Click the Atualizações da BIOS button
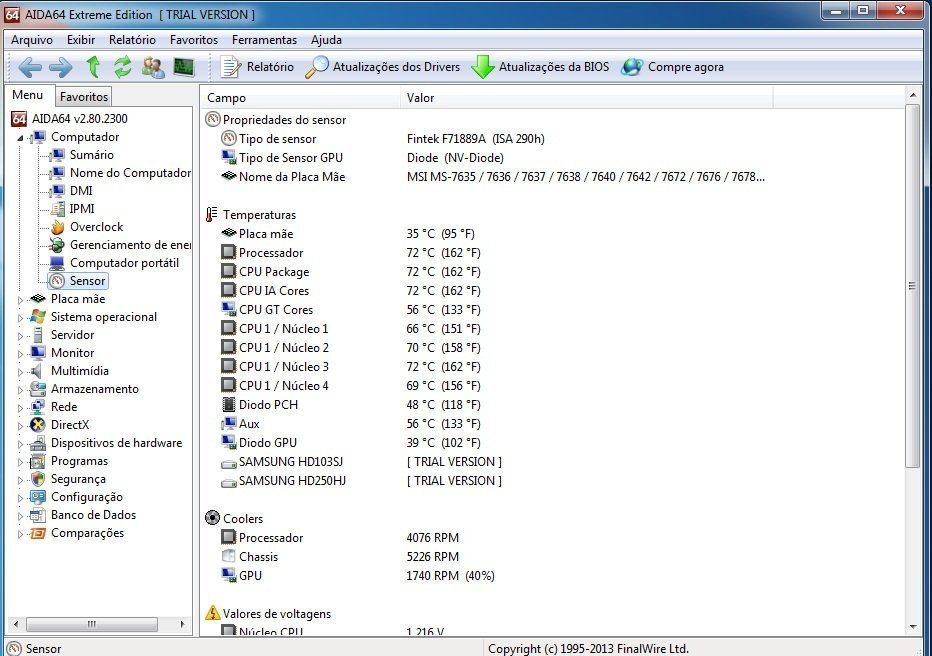The height and width of the screenshot is (656, 932). 540,67
